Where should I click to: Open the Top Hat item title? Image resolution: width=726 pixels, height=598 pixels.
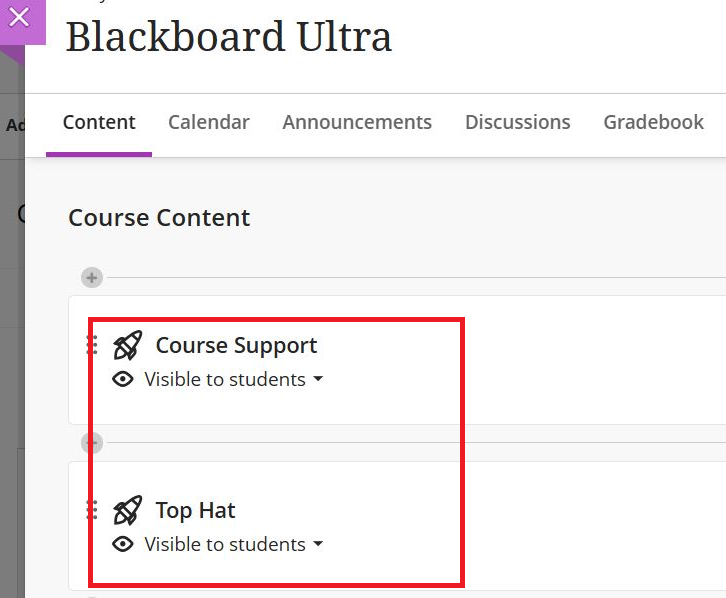pyautogui.click(x=195, y=510)
